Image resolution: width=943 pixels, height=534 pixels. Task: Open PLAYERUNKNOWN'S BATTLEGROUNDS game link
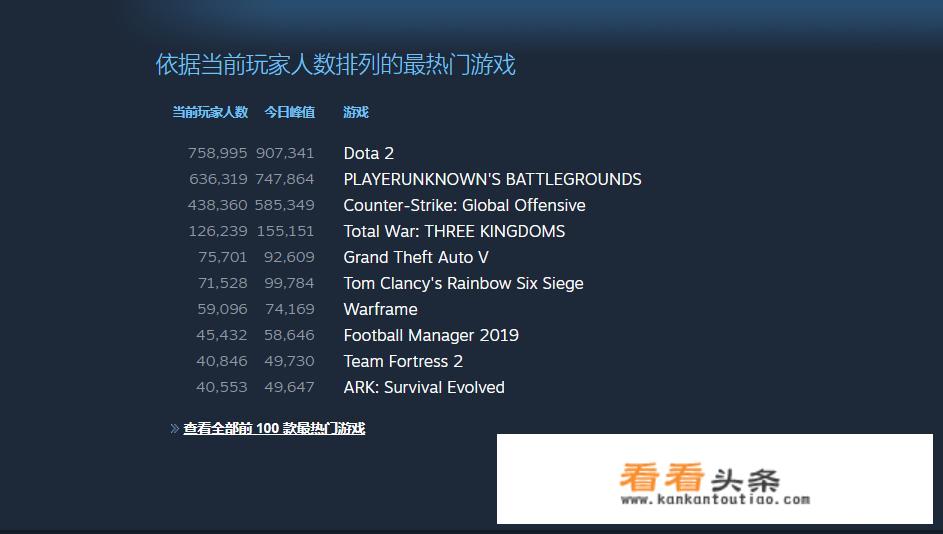point(493,179)
